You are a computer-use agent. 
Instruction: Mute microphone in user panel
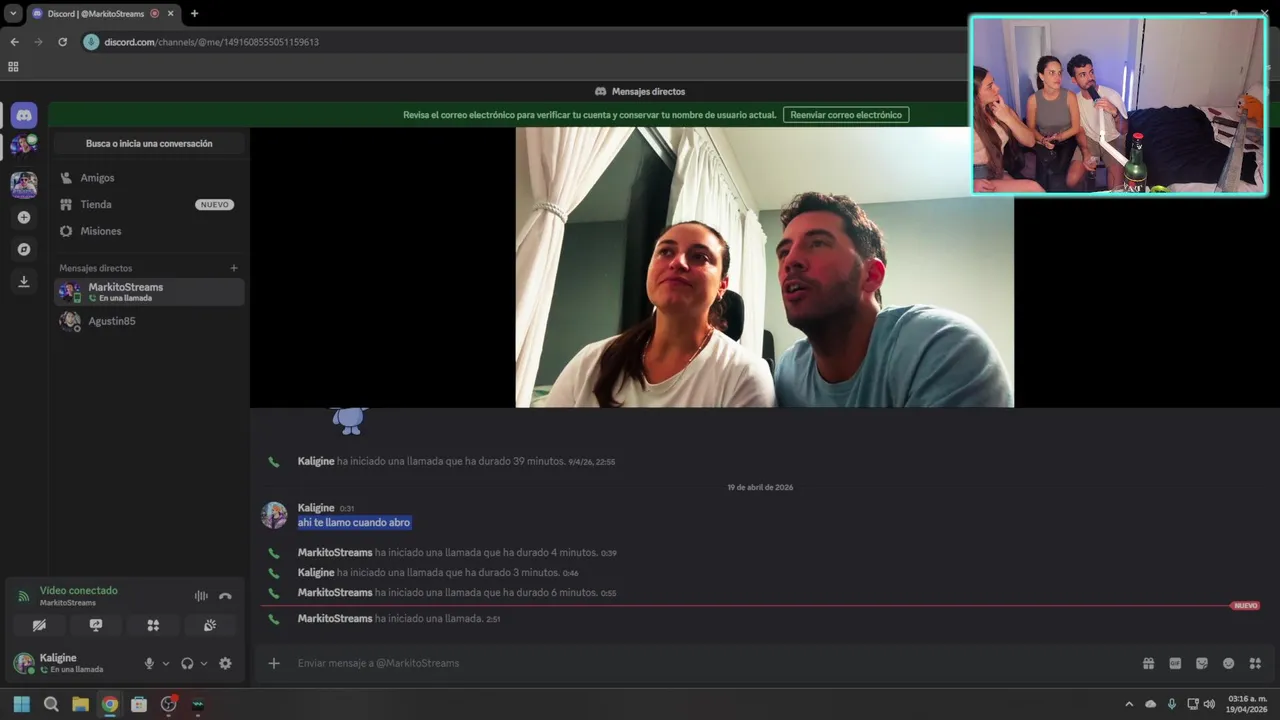coord(149,663)
